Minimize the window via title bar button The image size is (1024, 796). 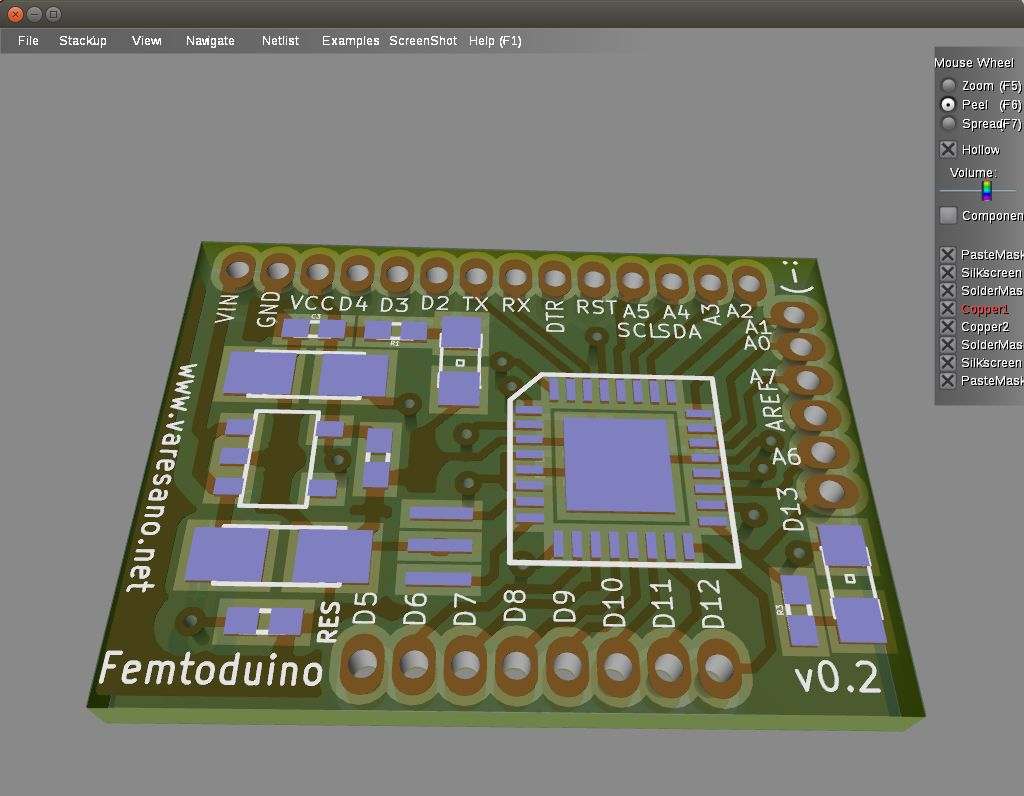35,14
